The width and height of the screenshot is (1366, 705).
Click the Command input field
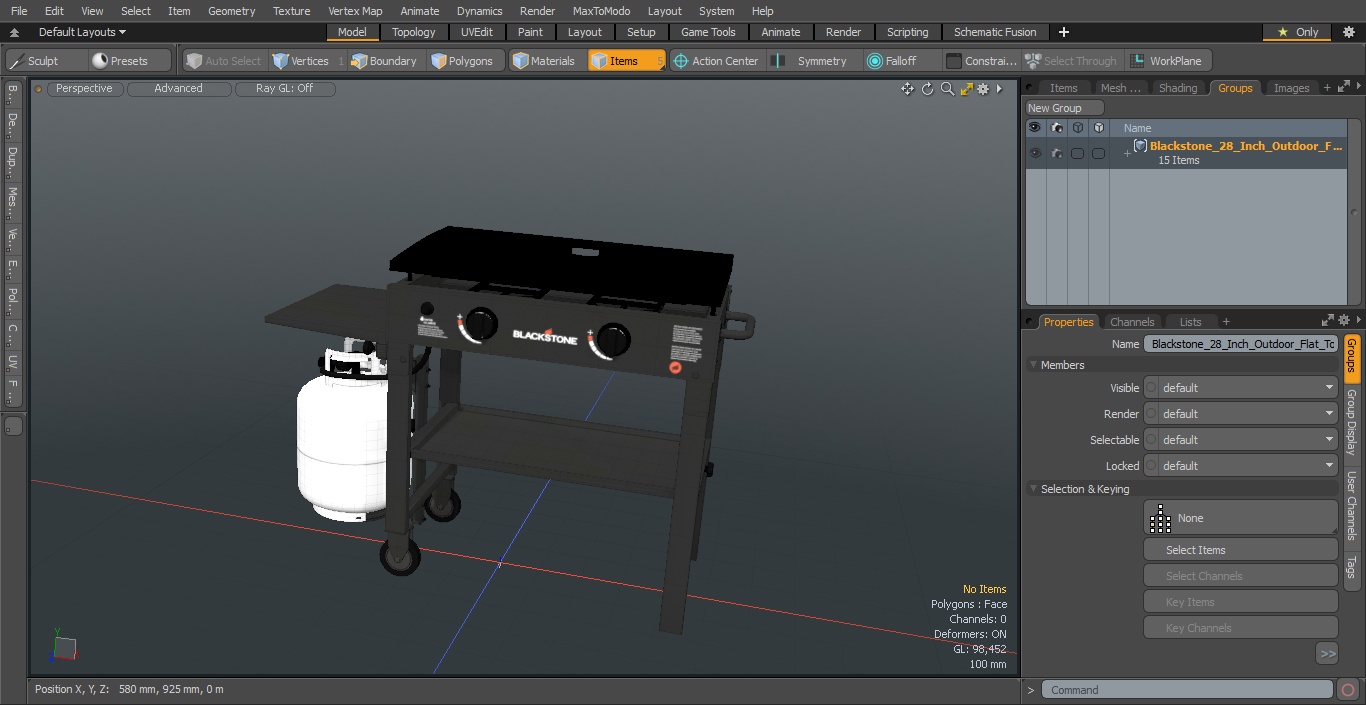[1186, 690]
